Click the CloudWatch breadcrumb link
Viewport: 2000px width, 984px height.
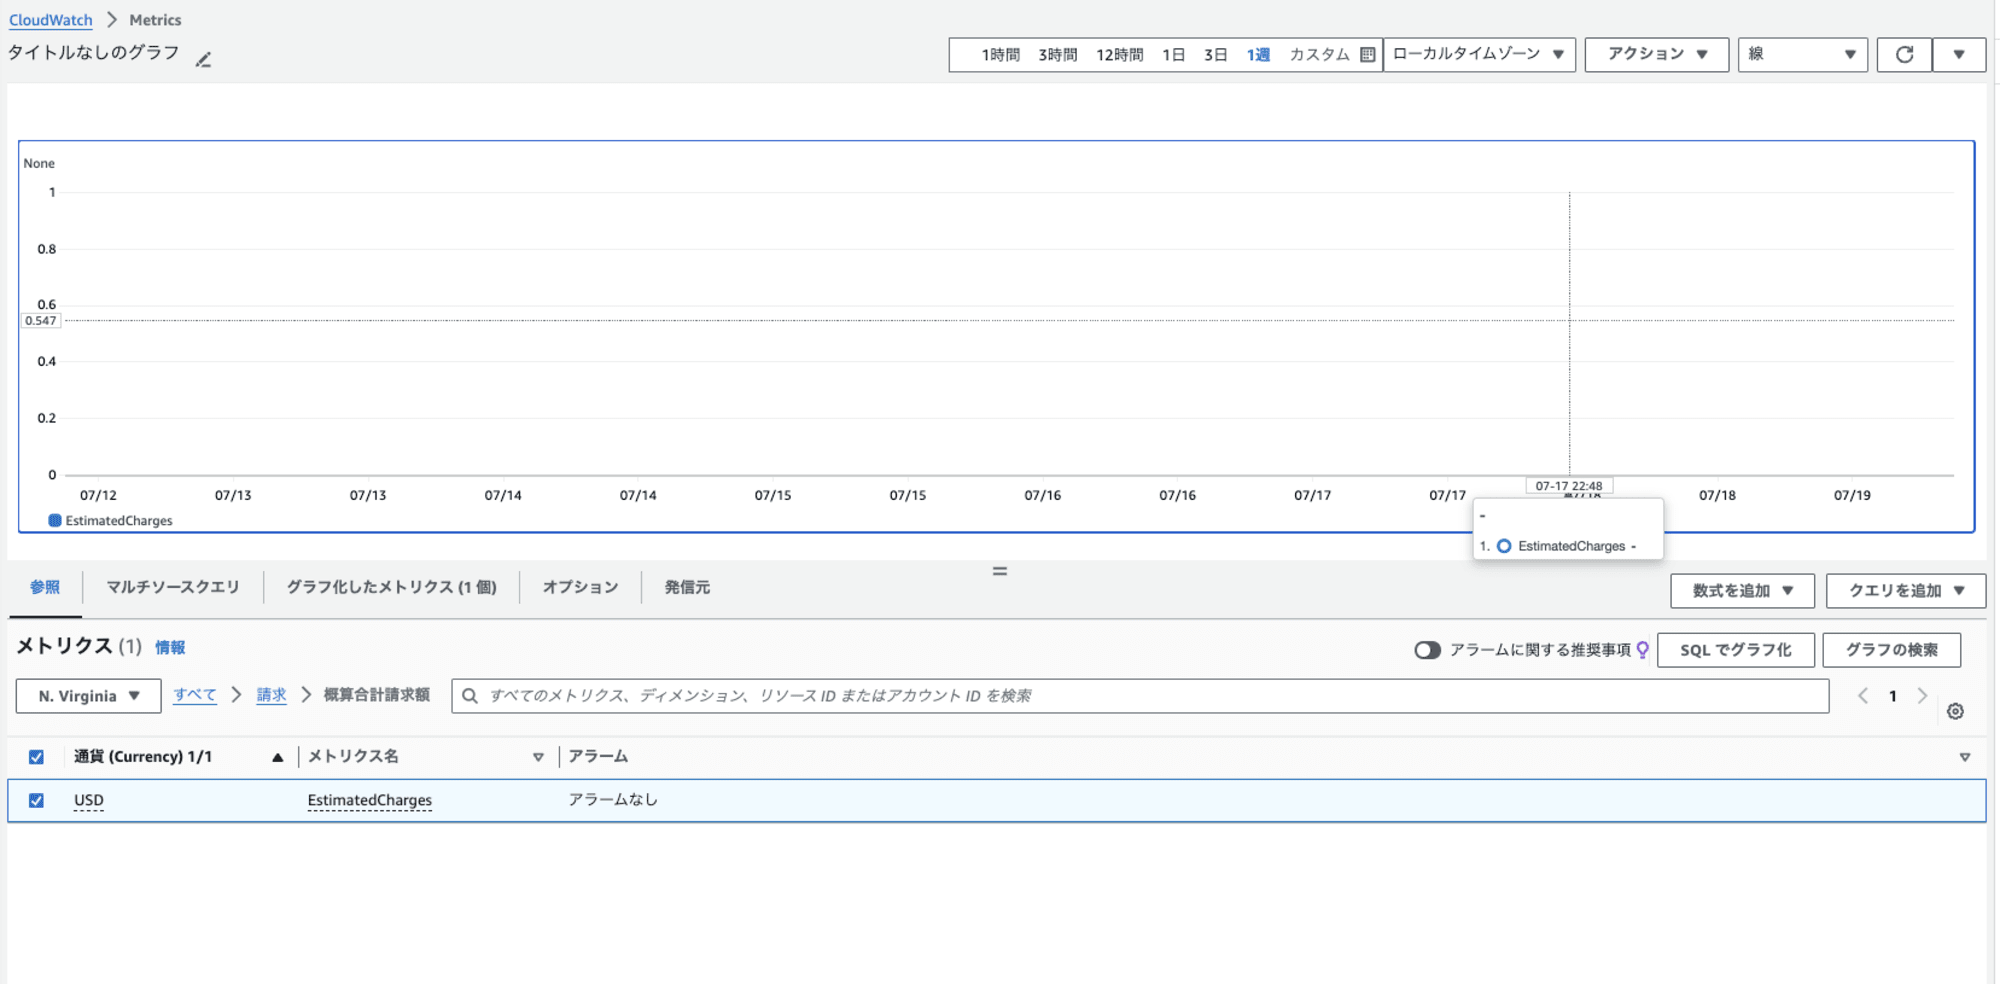(51, 20)
